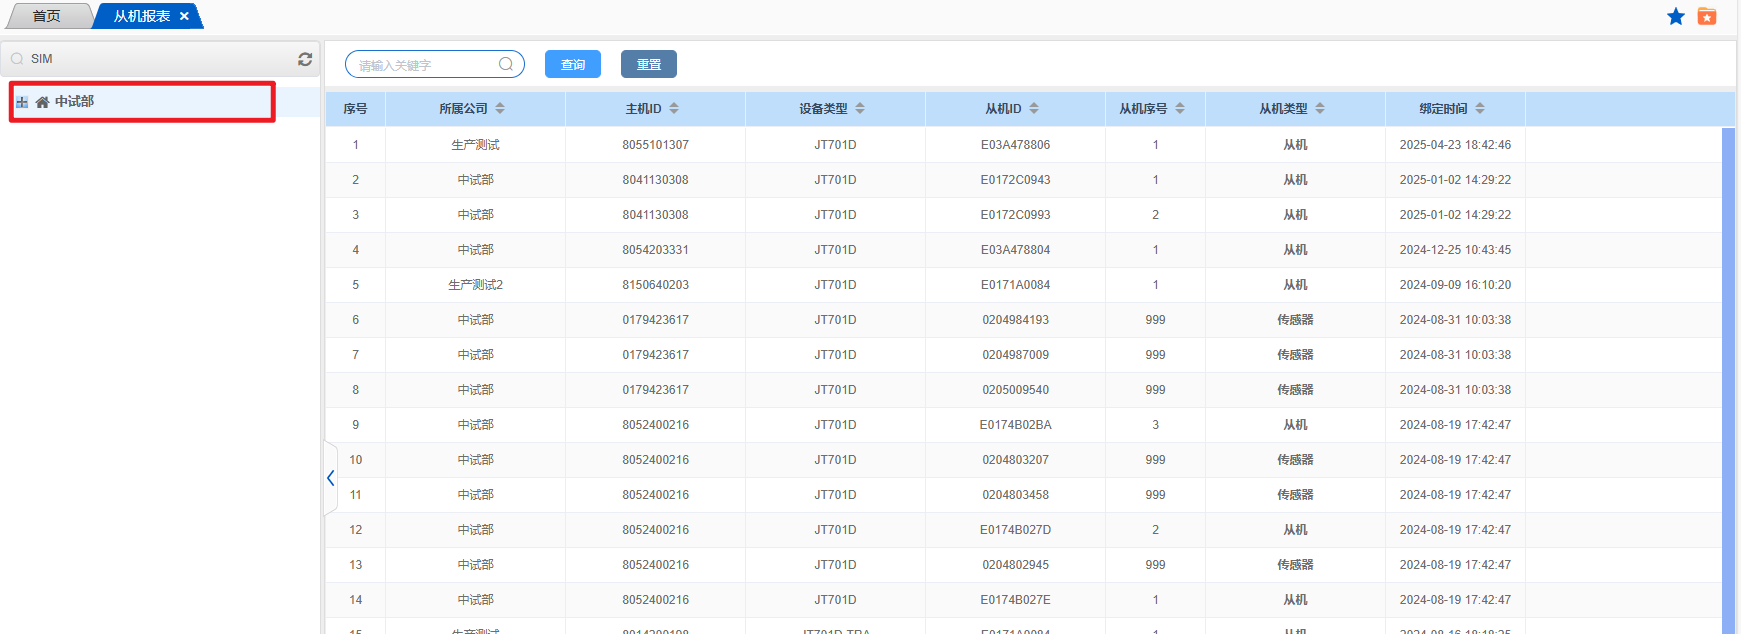
Task: Sort by 绑定时间 column arrows
Action: tap(1480, 108)
